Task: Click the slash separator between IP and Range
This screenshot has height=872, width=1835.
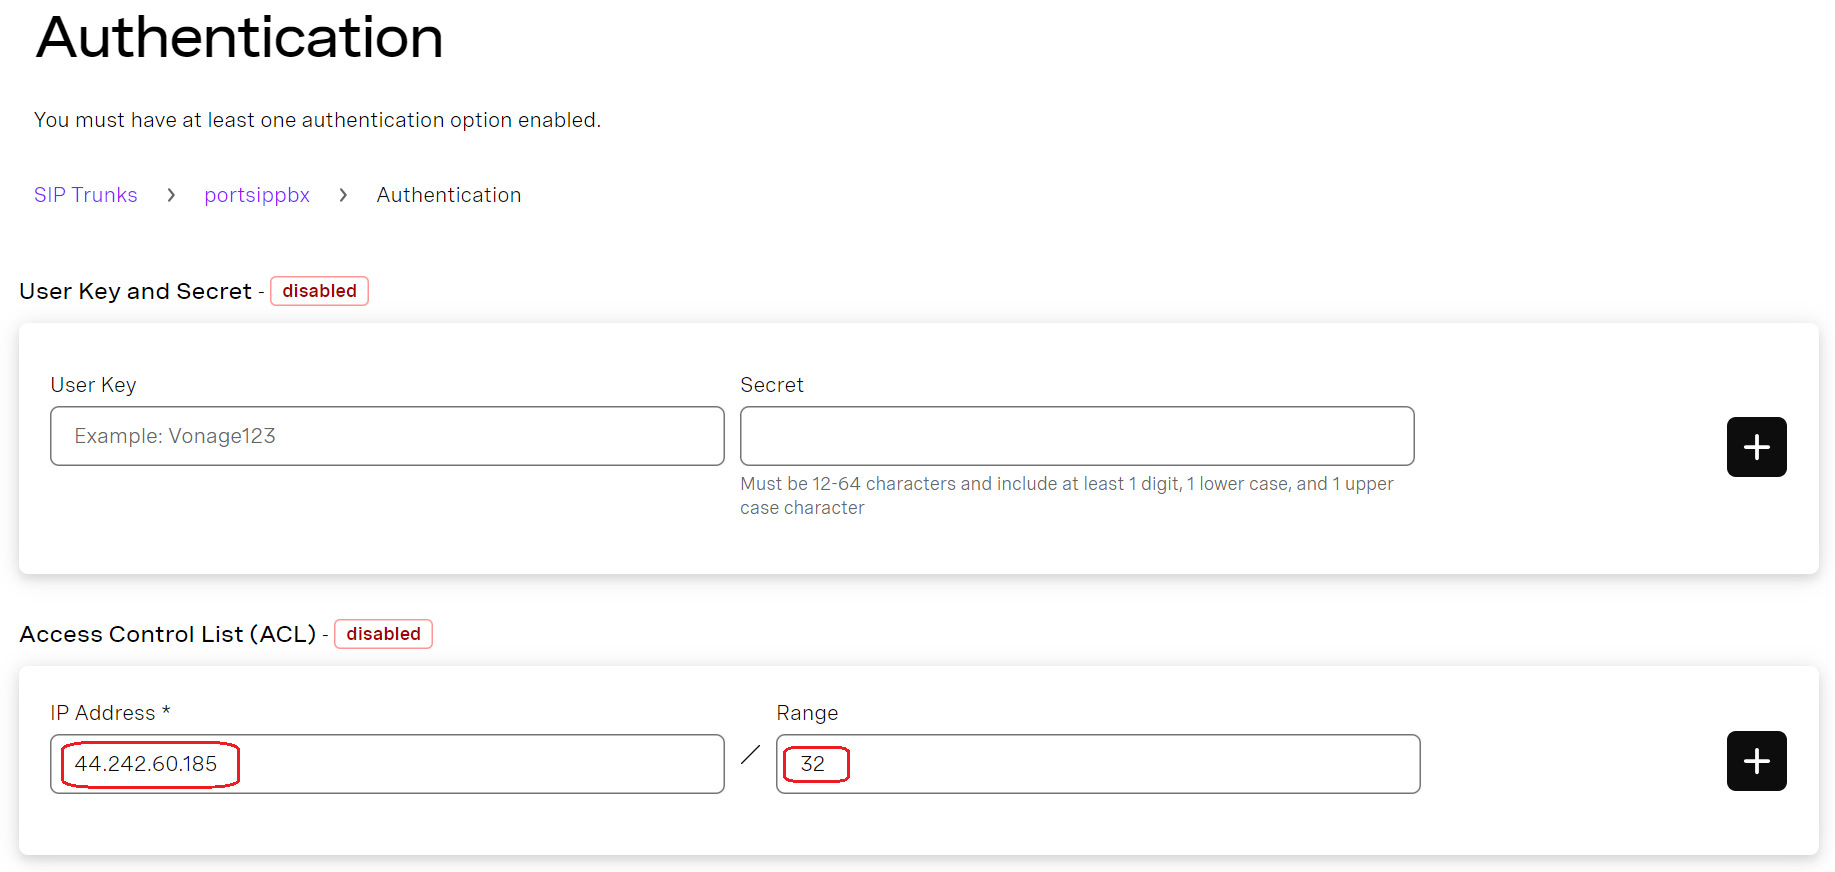Action: click(x=750, y=755)
